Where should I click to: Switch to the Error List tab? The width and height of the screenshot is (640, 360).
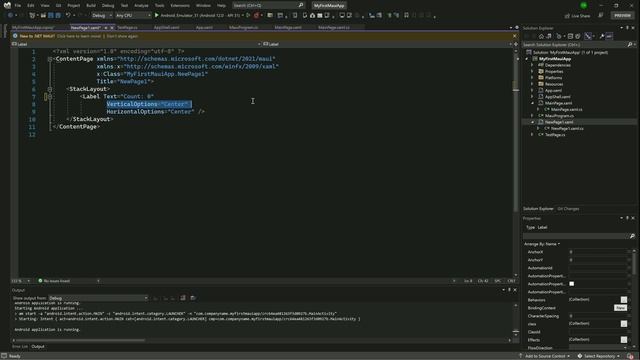[x=20, y=347]
